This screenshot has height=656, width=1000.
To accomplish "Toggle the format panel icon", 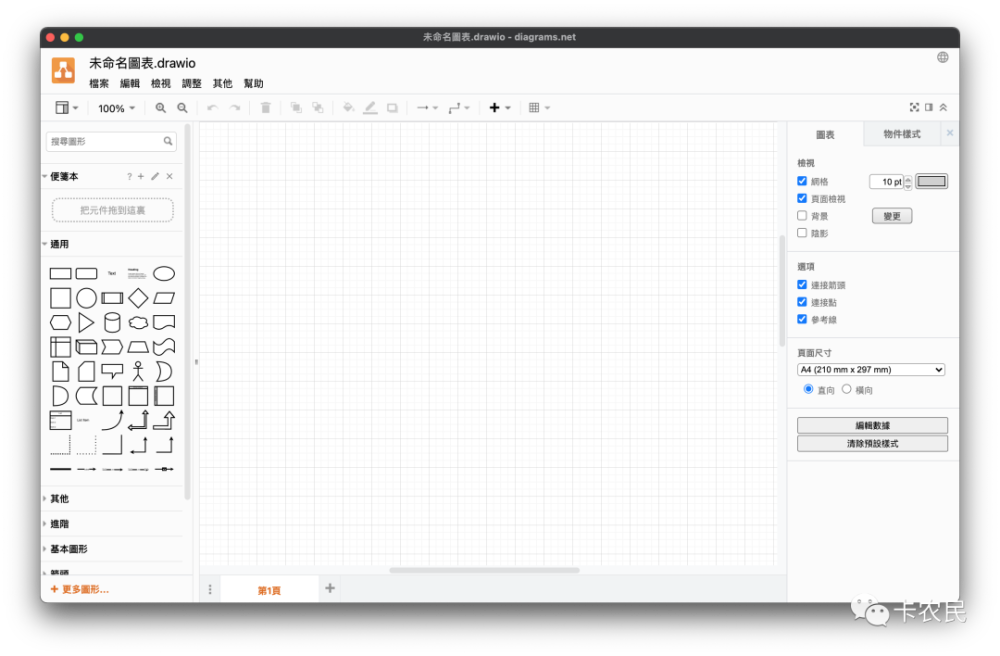I will (x=929, y=107).
